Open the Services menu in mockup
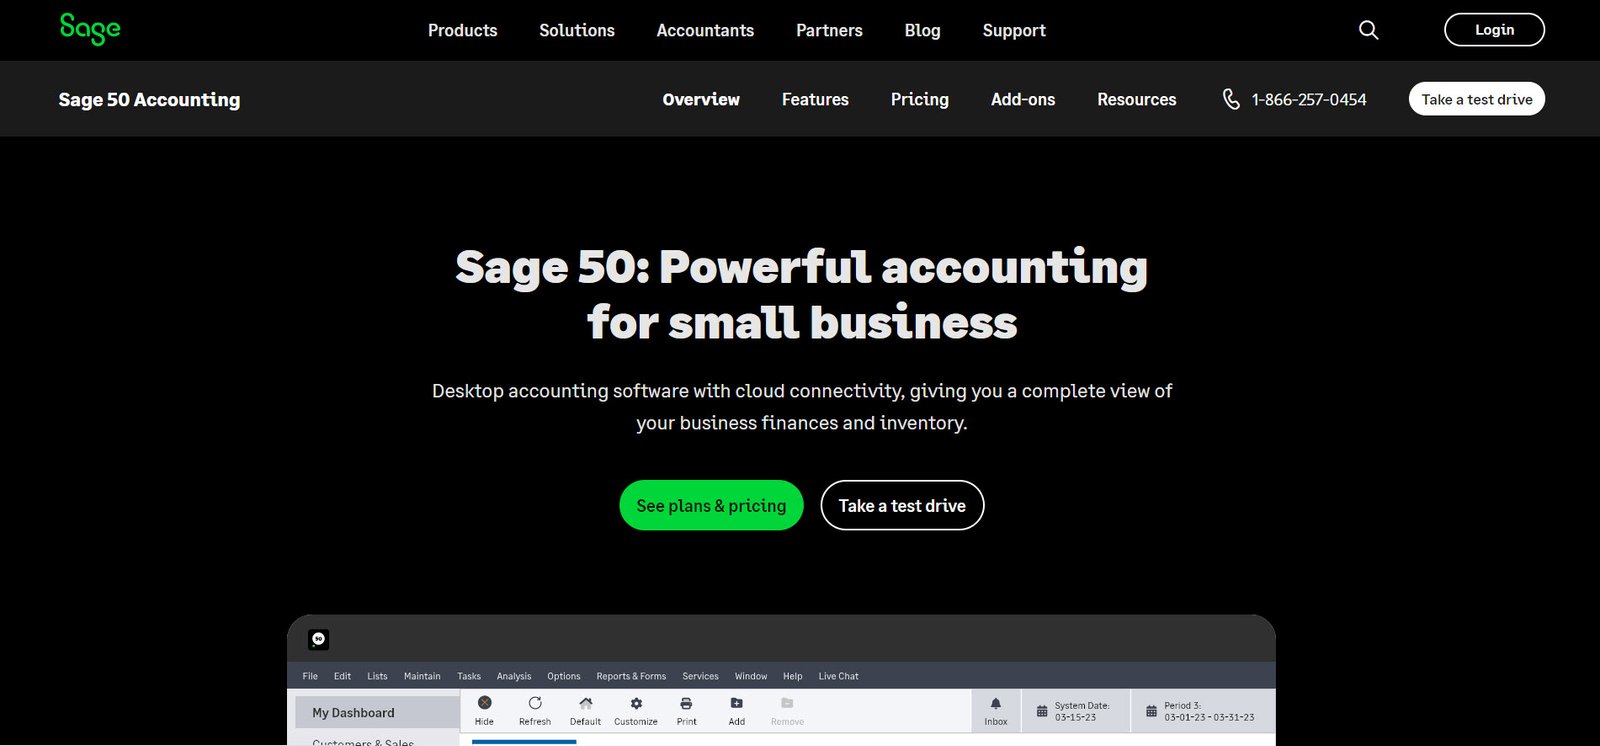This screenshot has width=1600, height=746. (700, 676)
